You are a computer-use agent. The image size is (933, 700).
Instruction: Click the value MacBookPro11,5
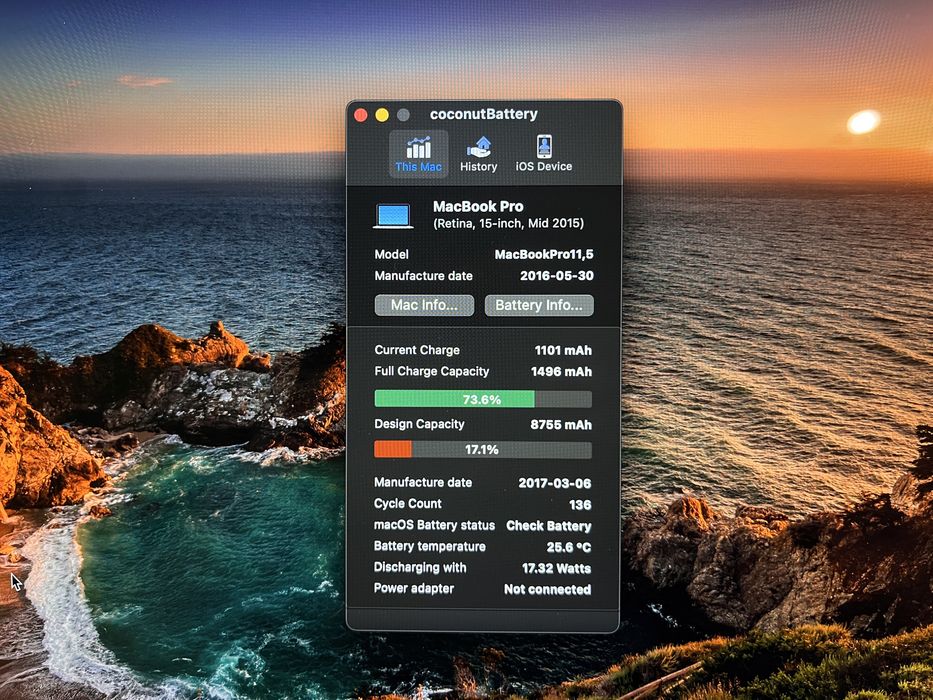click(x=544, y=255)
